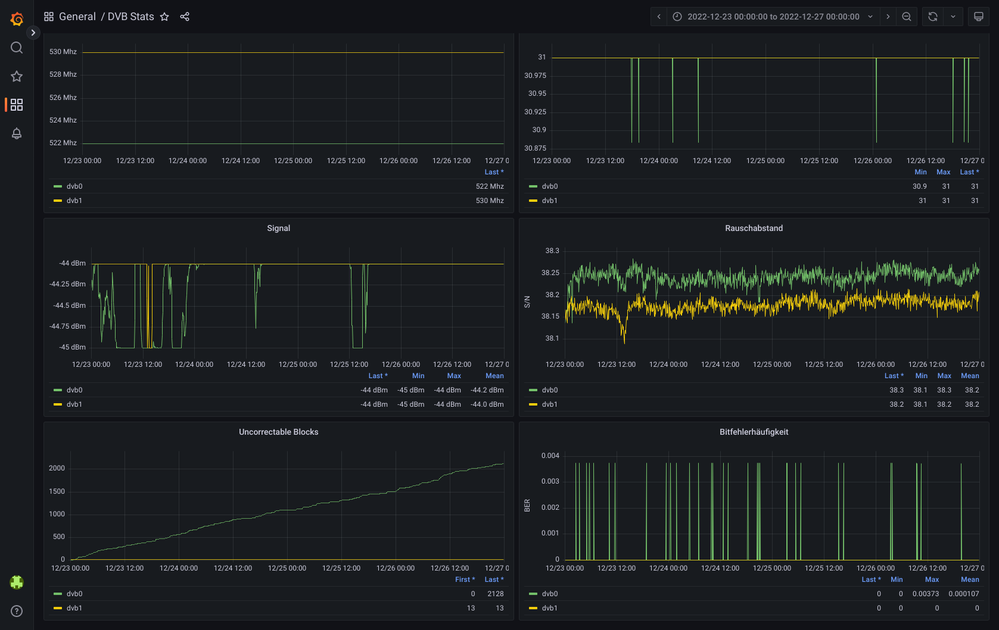Open the search icon in the sidebar
999x630 pixels.
(x=16, y=48)
